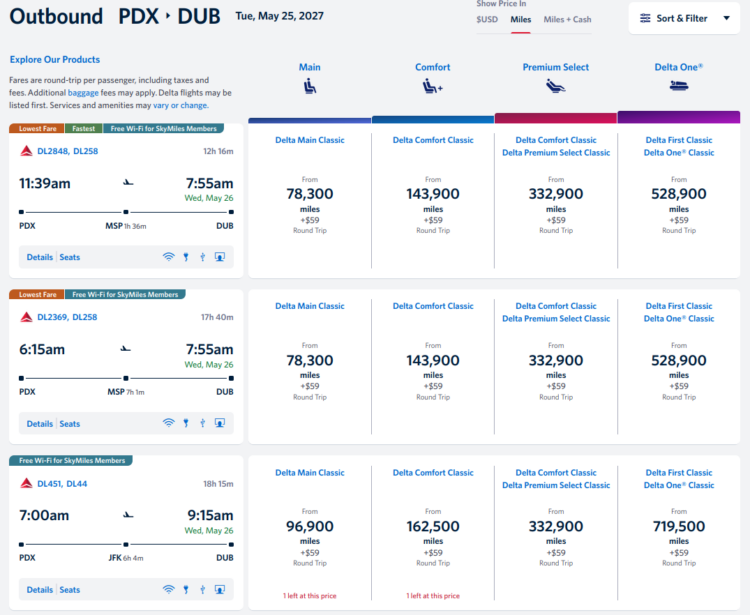Click the JFK 6h 4m layover label
Screen dimensions: 750x615
126,558
